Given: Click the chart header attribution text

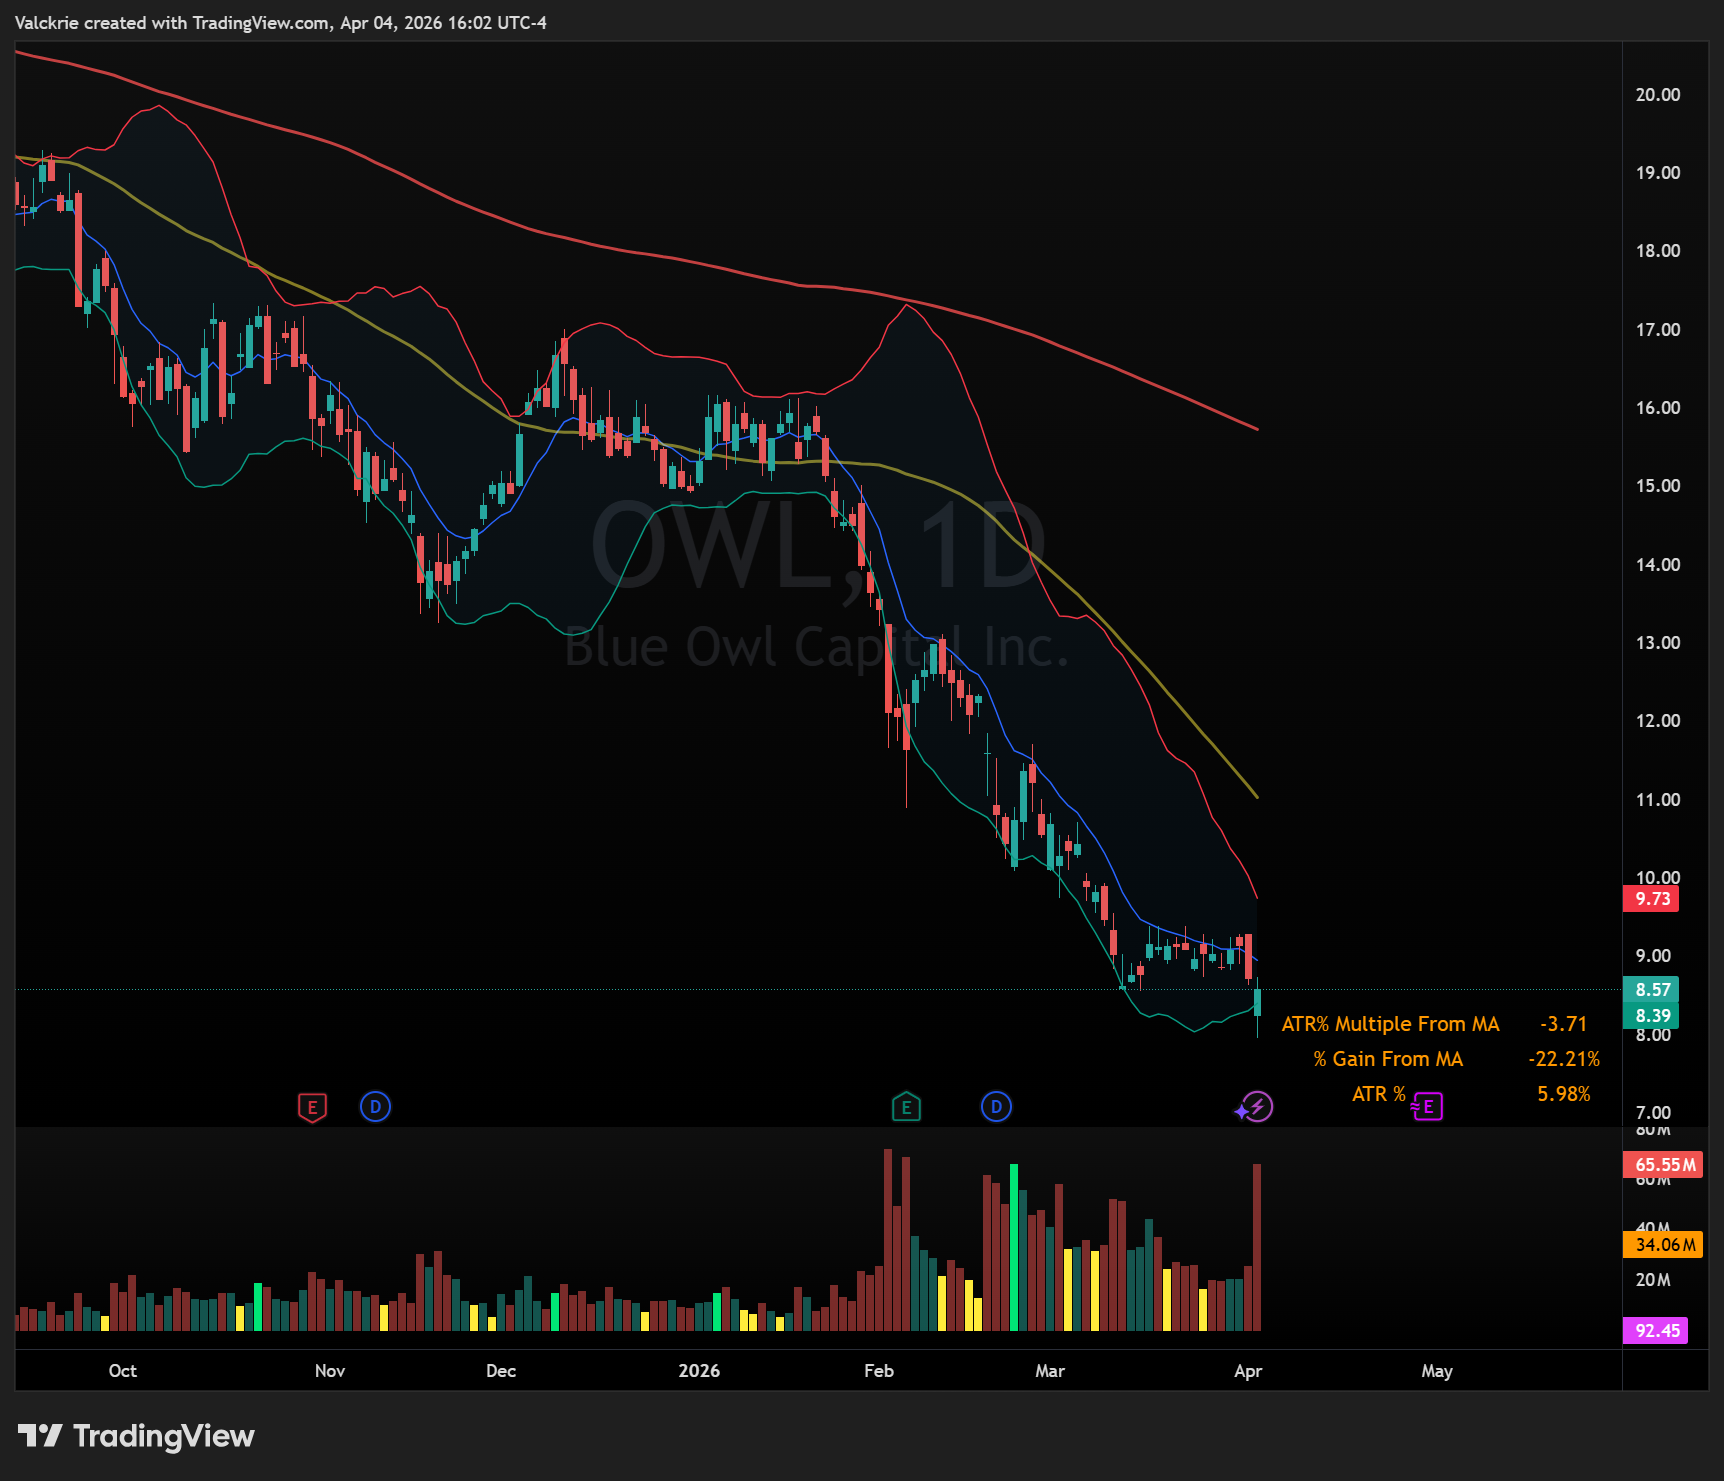Looking at the screenshot, I should (281, 23).
